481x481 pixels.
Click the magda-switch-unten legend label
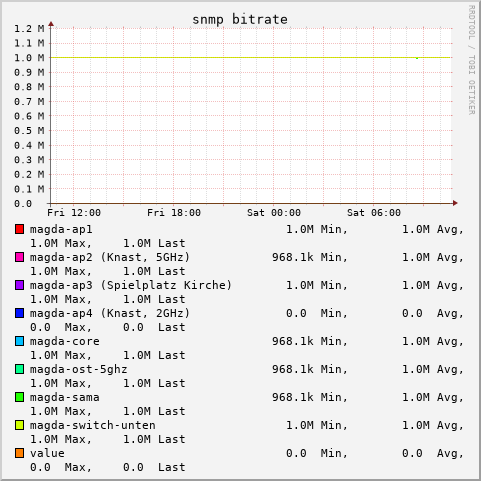click(93, 425)
